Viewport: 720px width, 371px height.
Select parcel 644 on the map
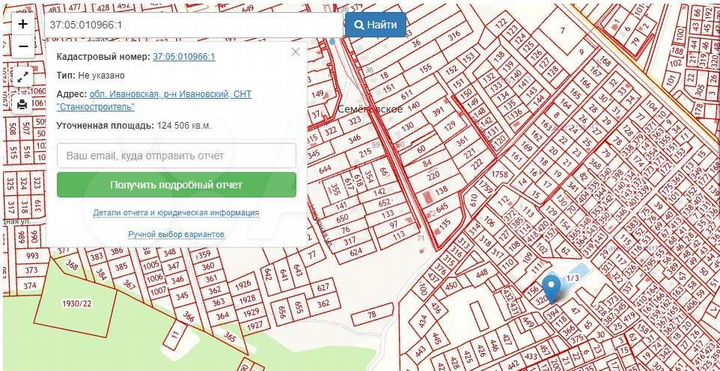click(x=325, y=169)
